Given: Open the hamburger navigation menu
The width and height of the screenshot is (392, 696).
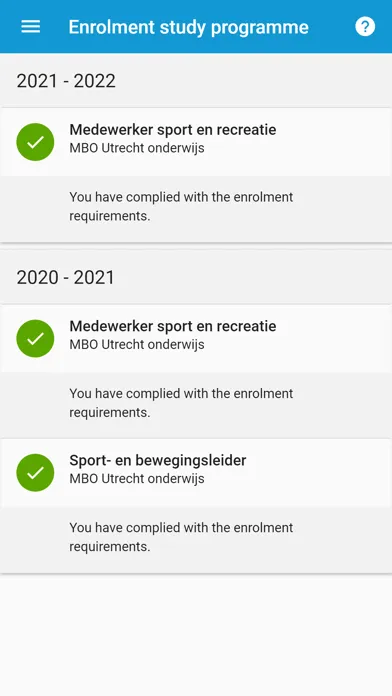Looking at the screenshot, I should coord(31,27).
